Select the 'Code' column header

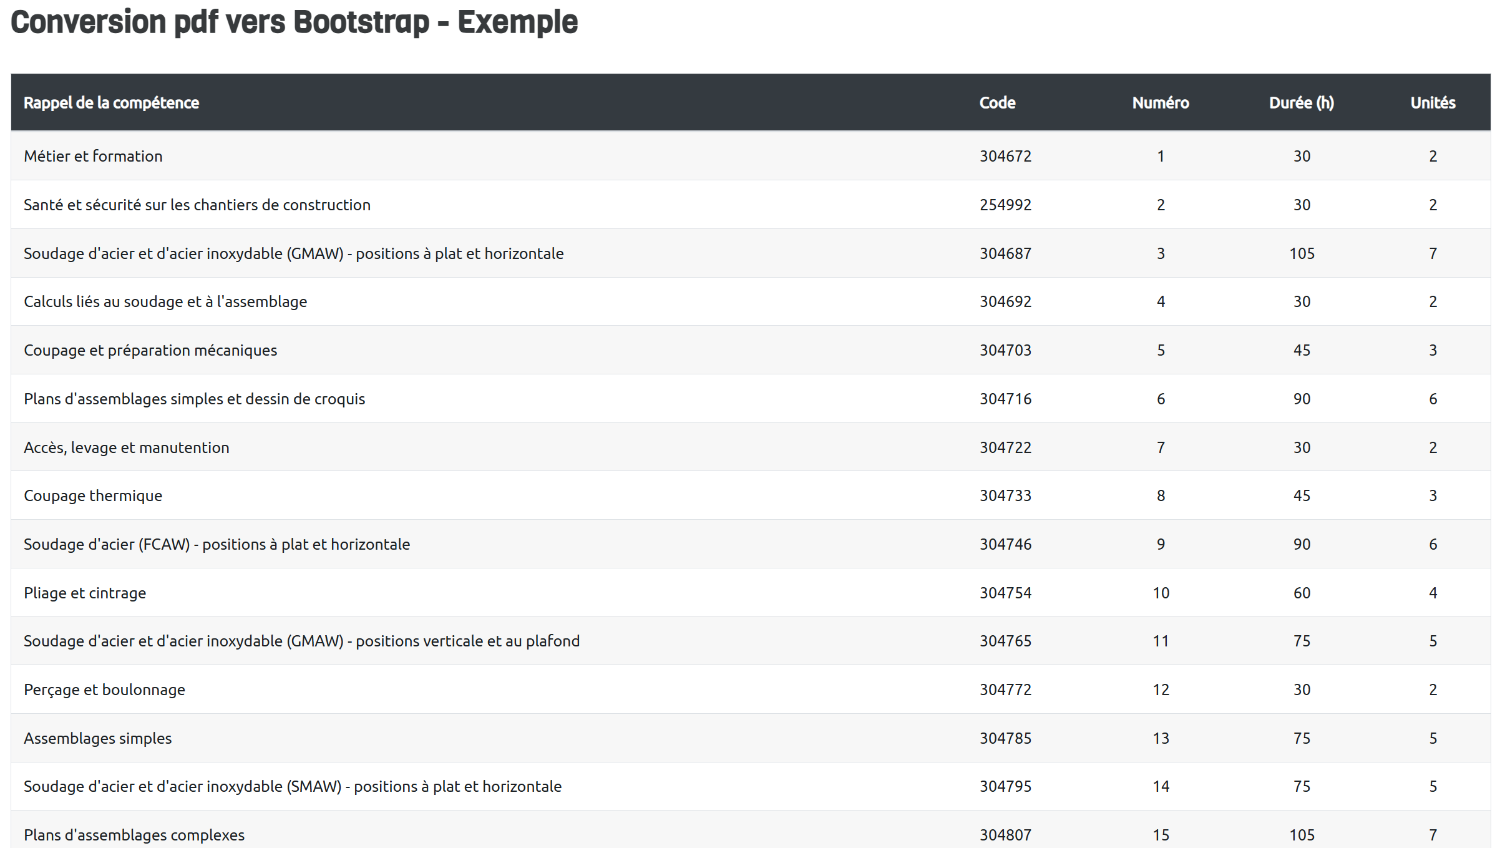click(997, 103)
